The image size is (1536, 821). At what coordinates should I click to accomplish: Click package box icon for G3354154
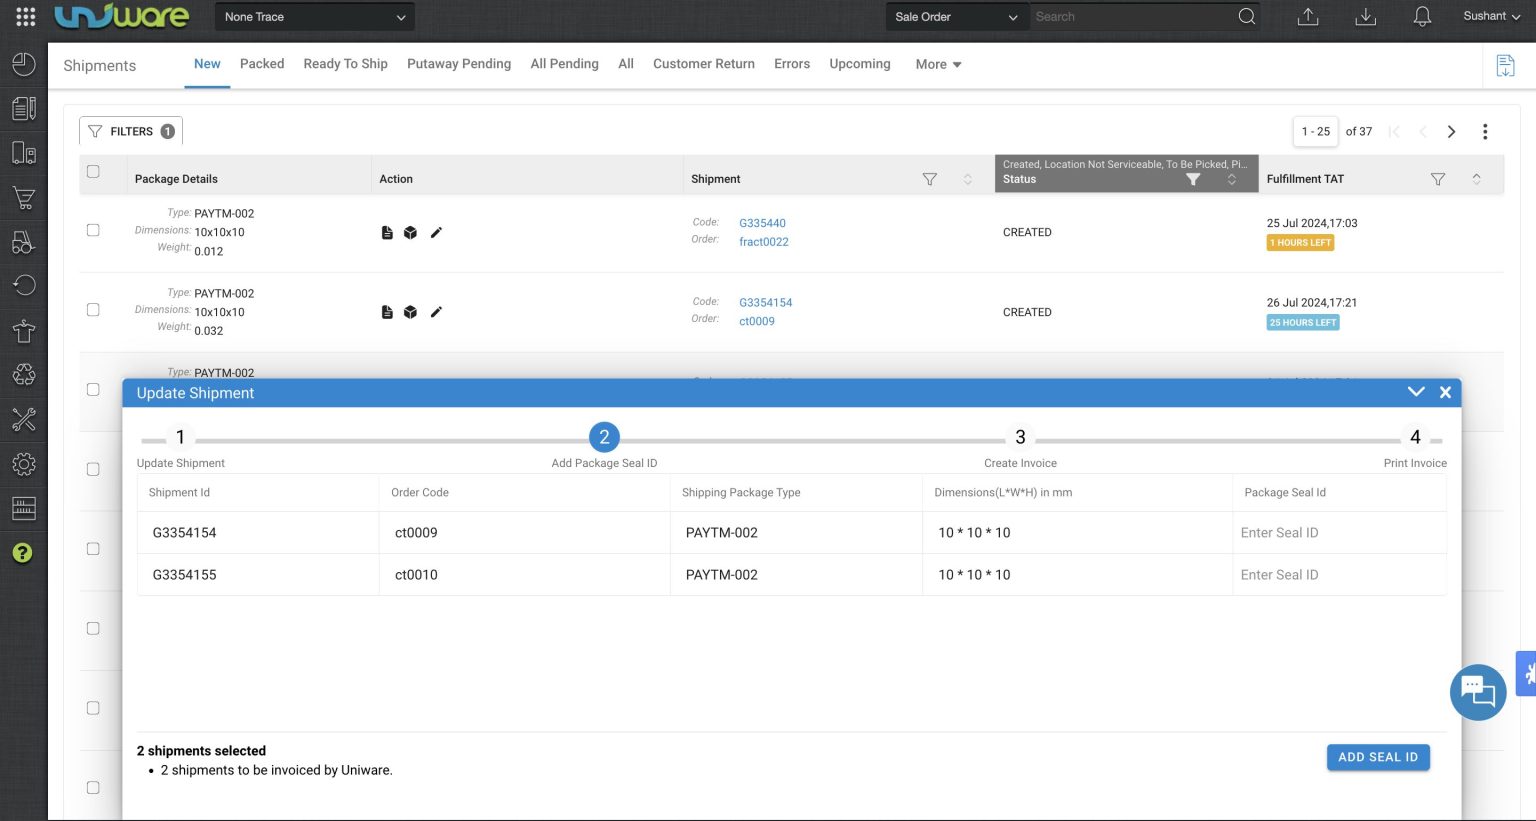point(410,312)
